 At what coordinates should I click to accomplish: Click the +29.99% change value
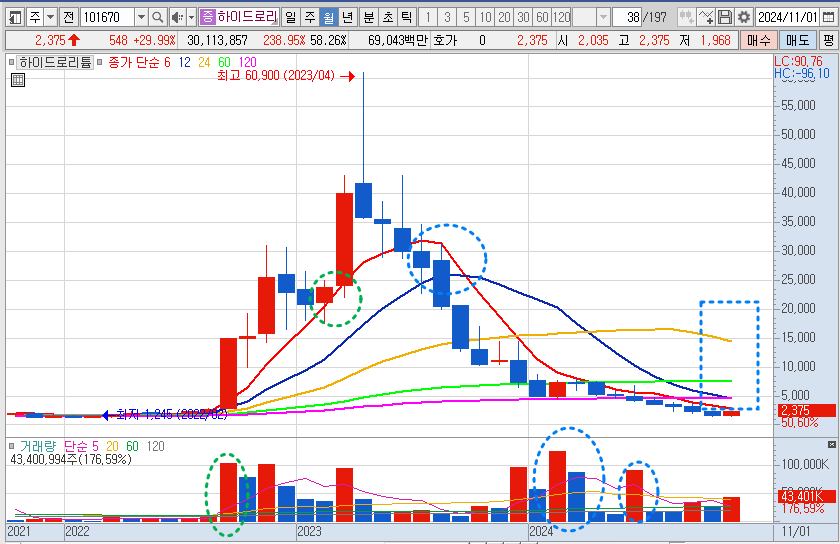(154, 40)
